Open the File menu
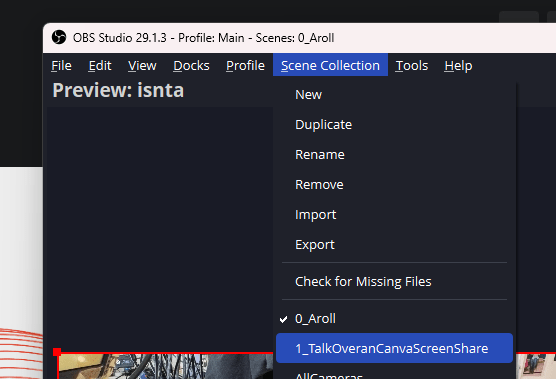556x379 pixels. tap(61, 66)
